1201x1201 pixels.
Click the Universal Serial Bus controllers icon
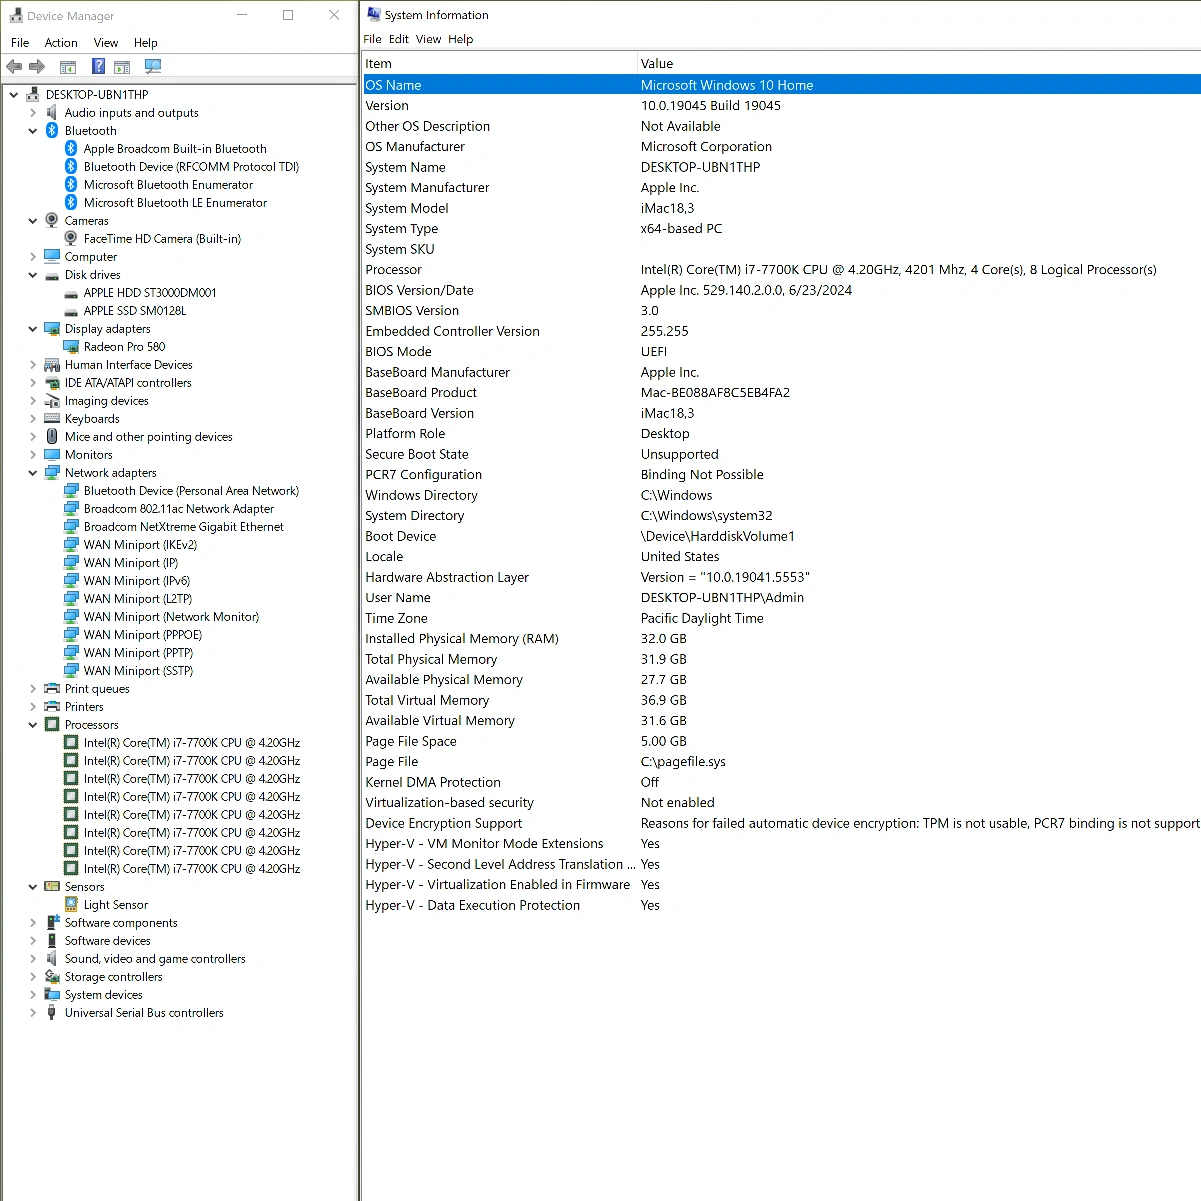(x=52, y=1013)
